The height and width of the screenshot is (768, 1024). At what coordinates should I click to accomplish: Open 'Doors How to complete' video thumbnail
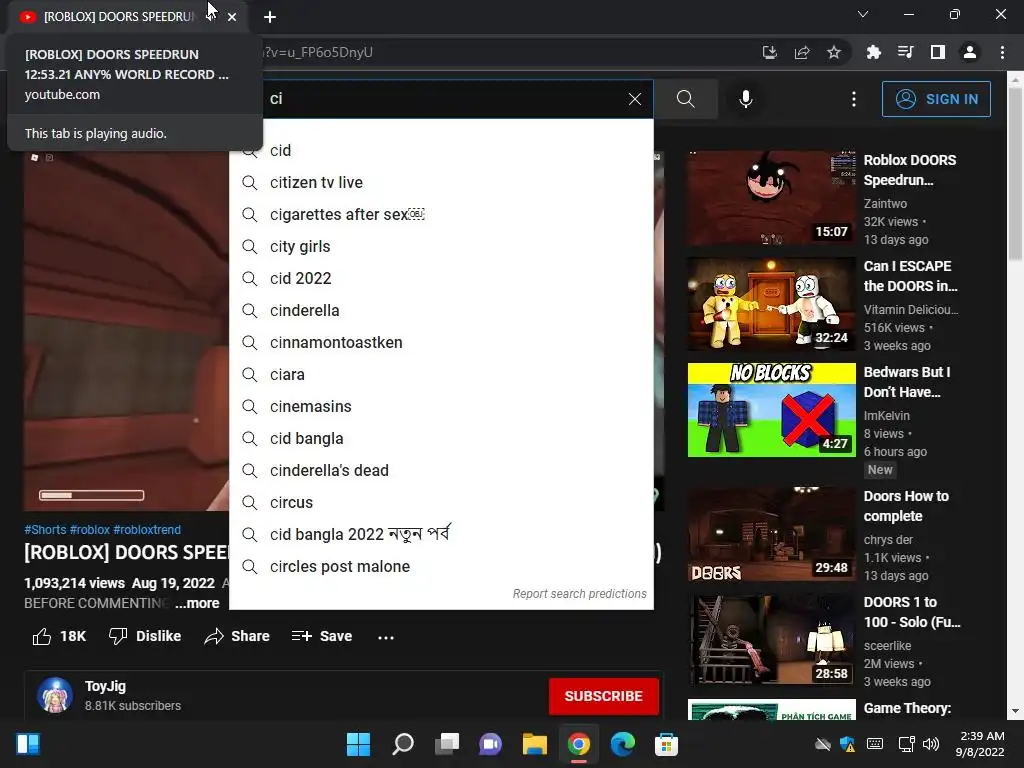771,534
